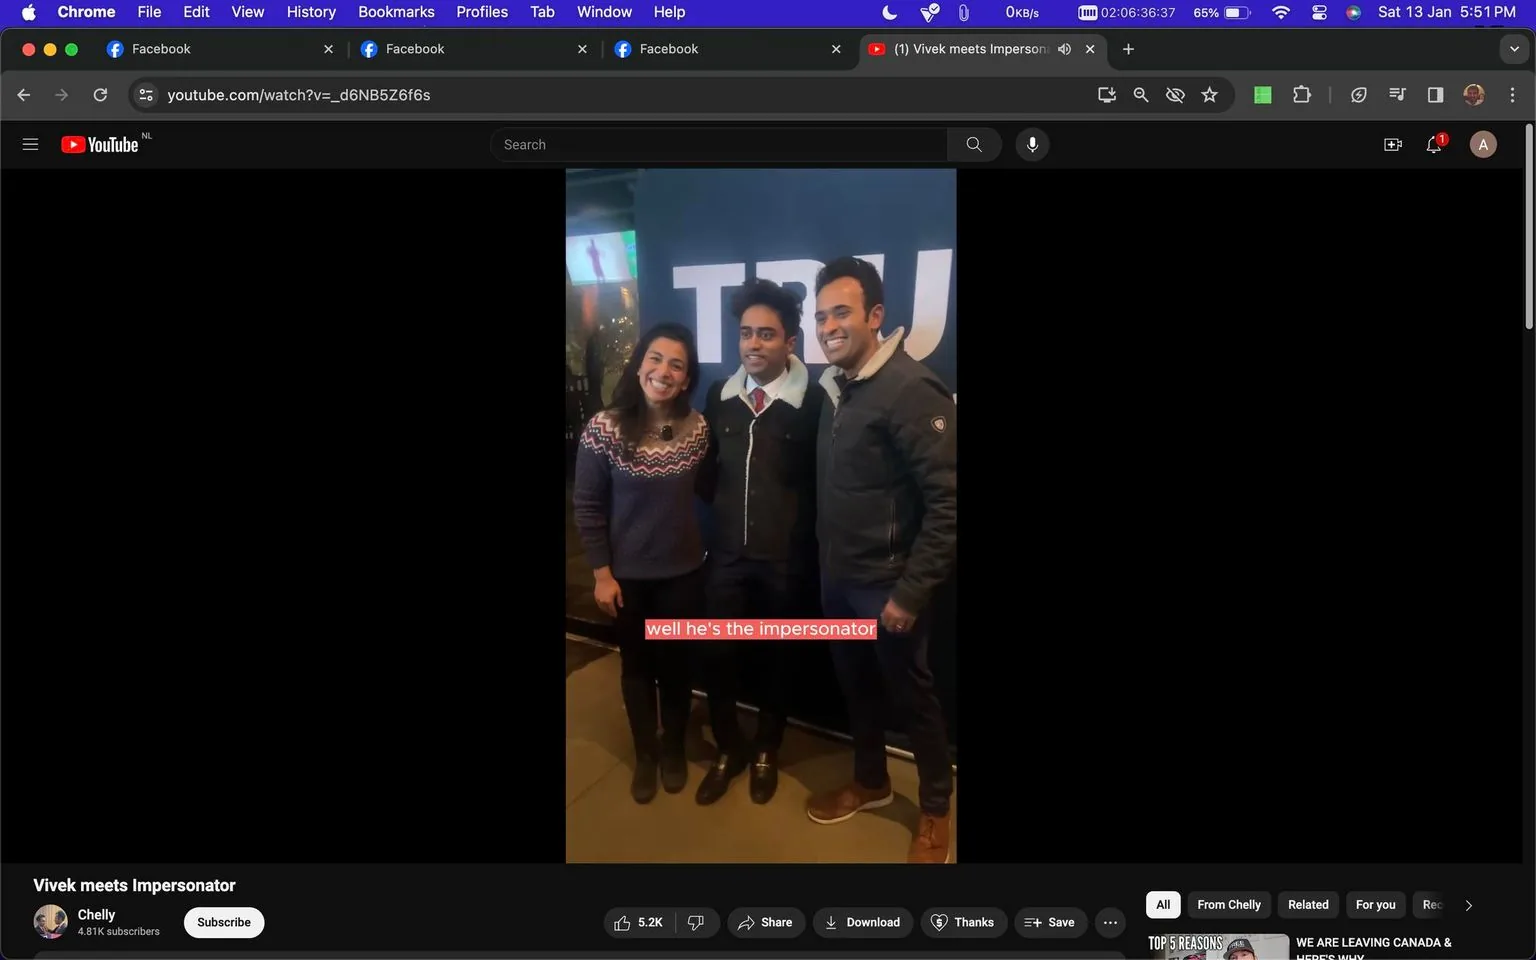1536x960 pixels.
Task: Mute the YouTube tab via its speaker icon
Action: click(1063, 48)
